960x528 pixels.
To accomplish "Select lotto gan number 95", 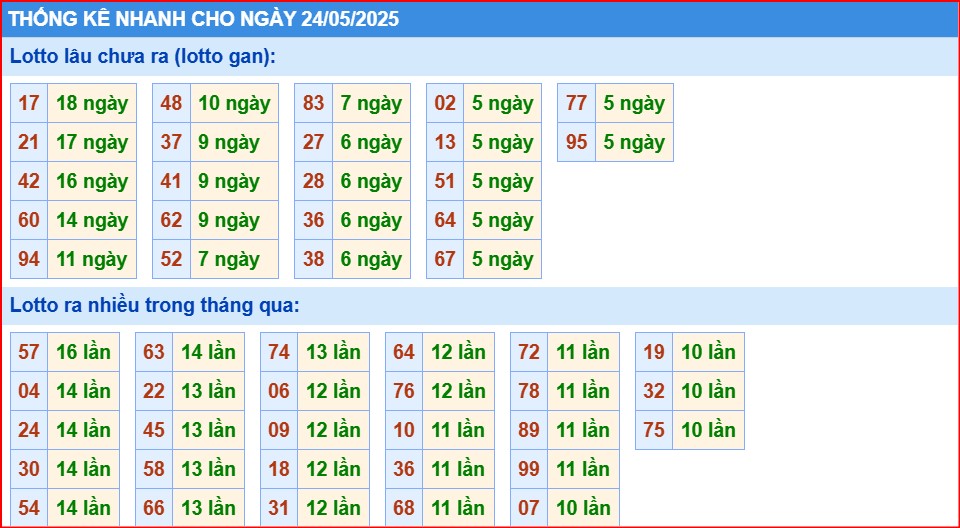I will pyautogui.click(x=577, y=142).
